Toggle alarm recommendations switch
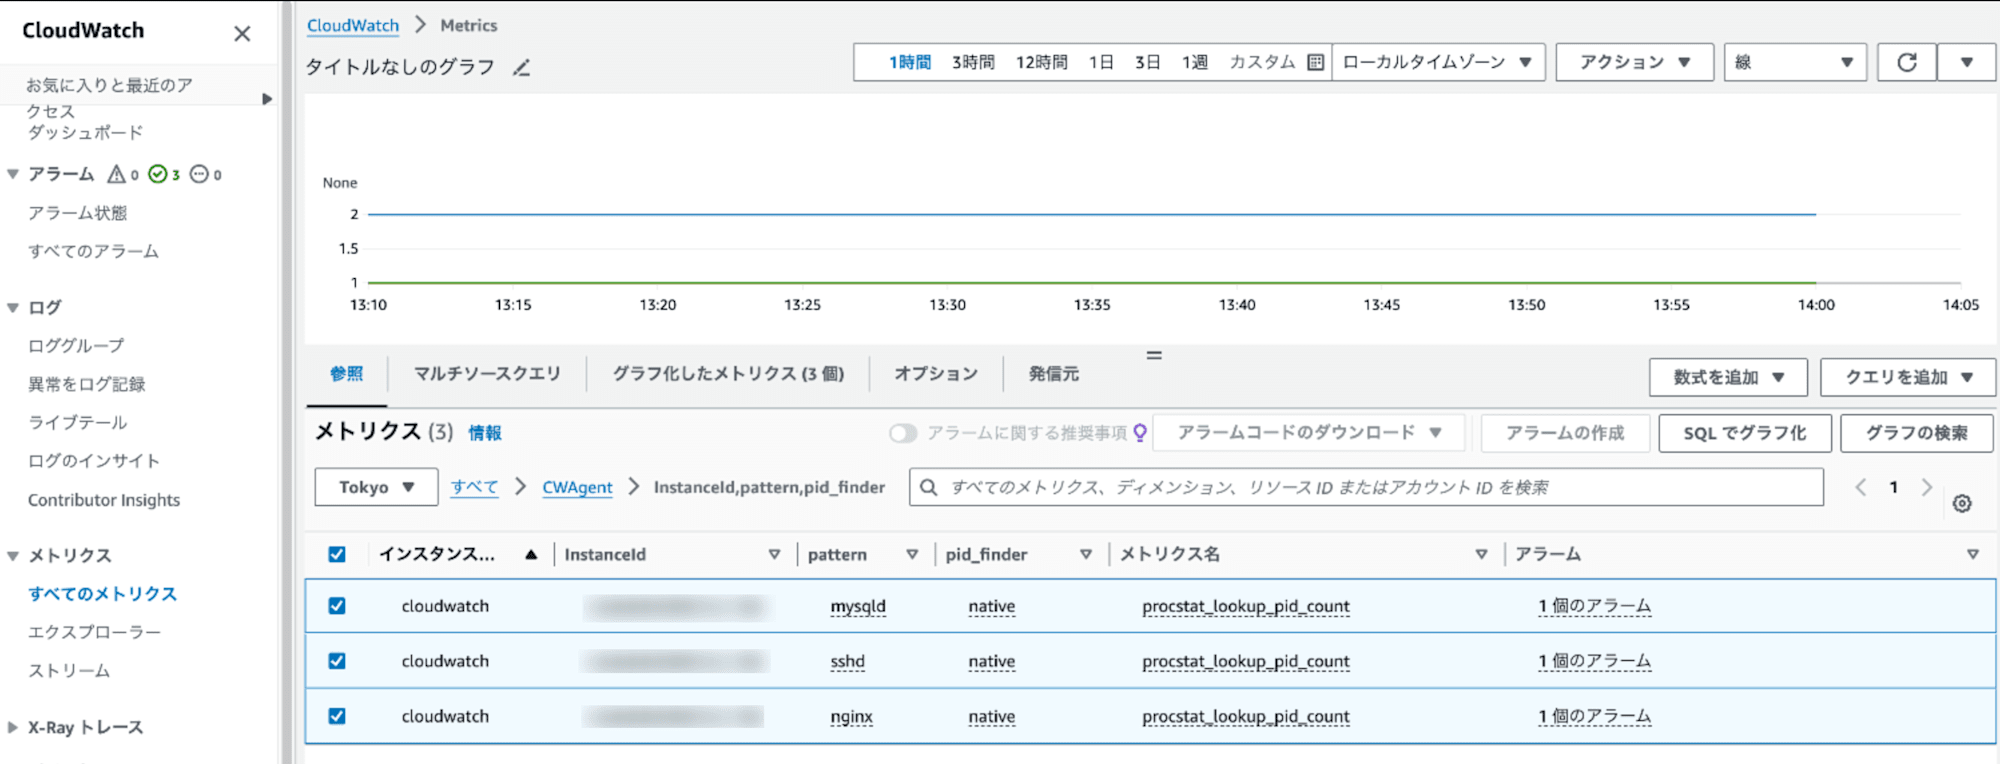2000x764 pixels. (x=903, y=433)
